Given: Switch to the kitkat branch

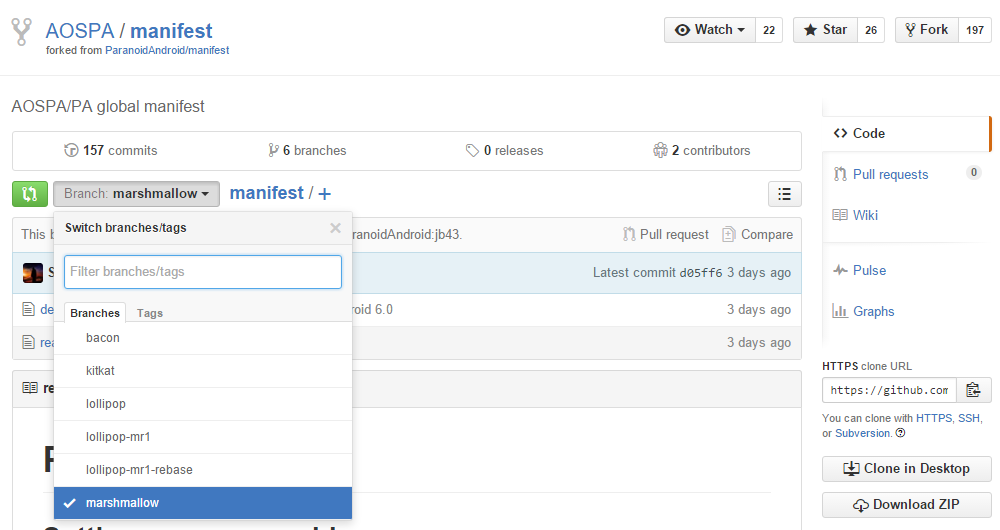Looking at the screenshot, I should click(100, 371).
